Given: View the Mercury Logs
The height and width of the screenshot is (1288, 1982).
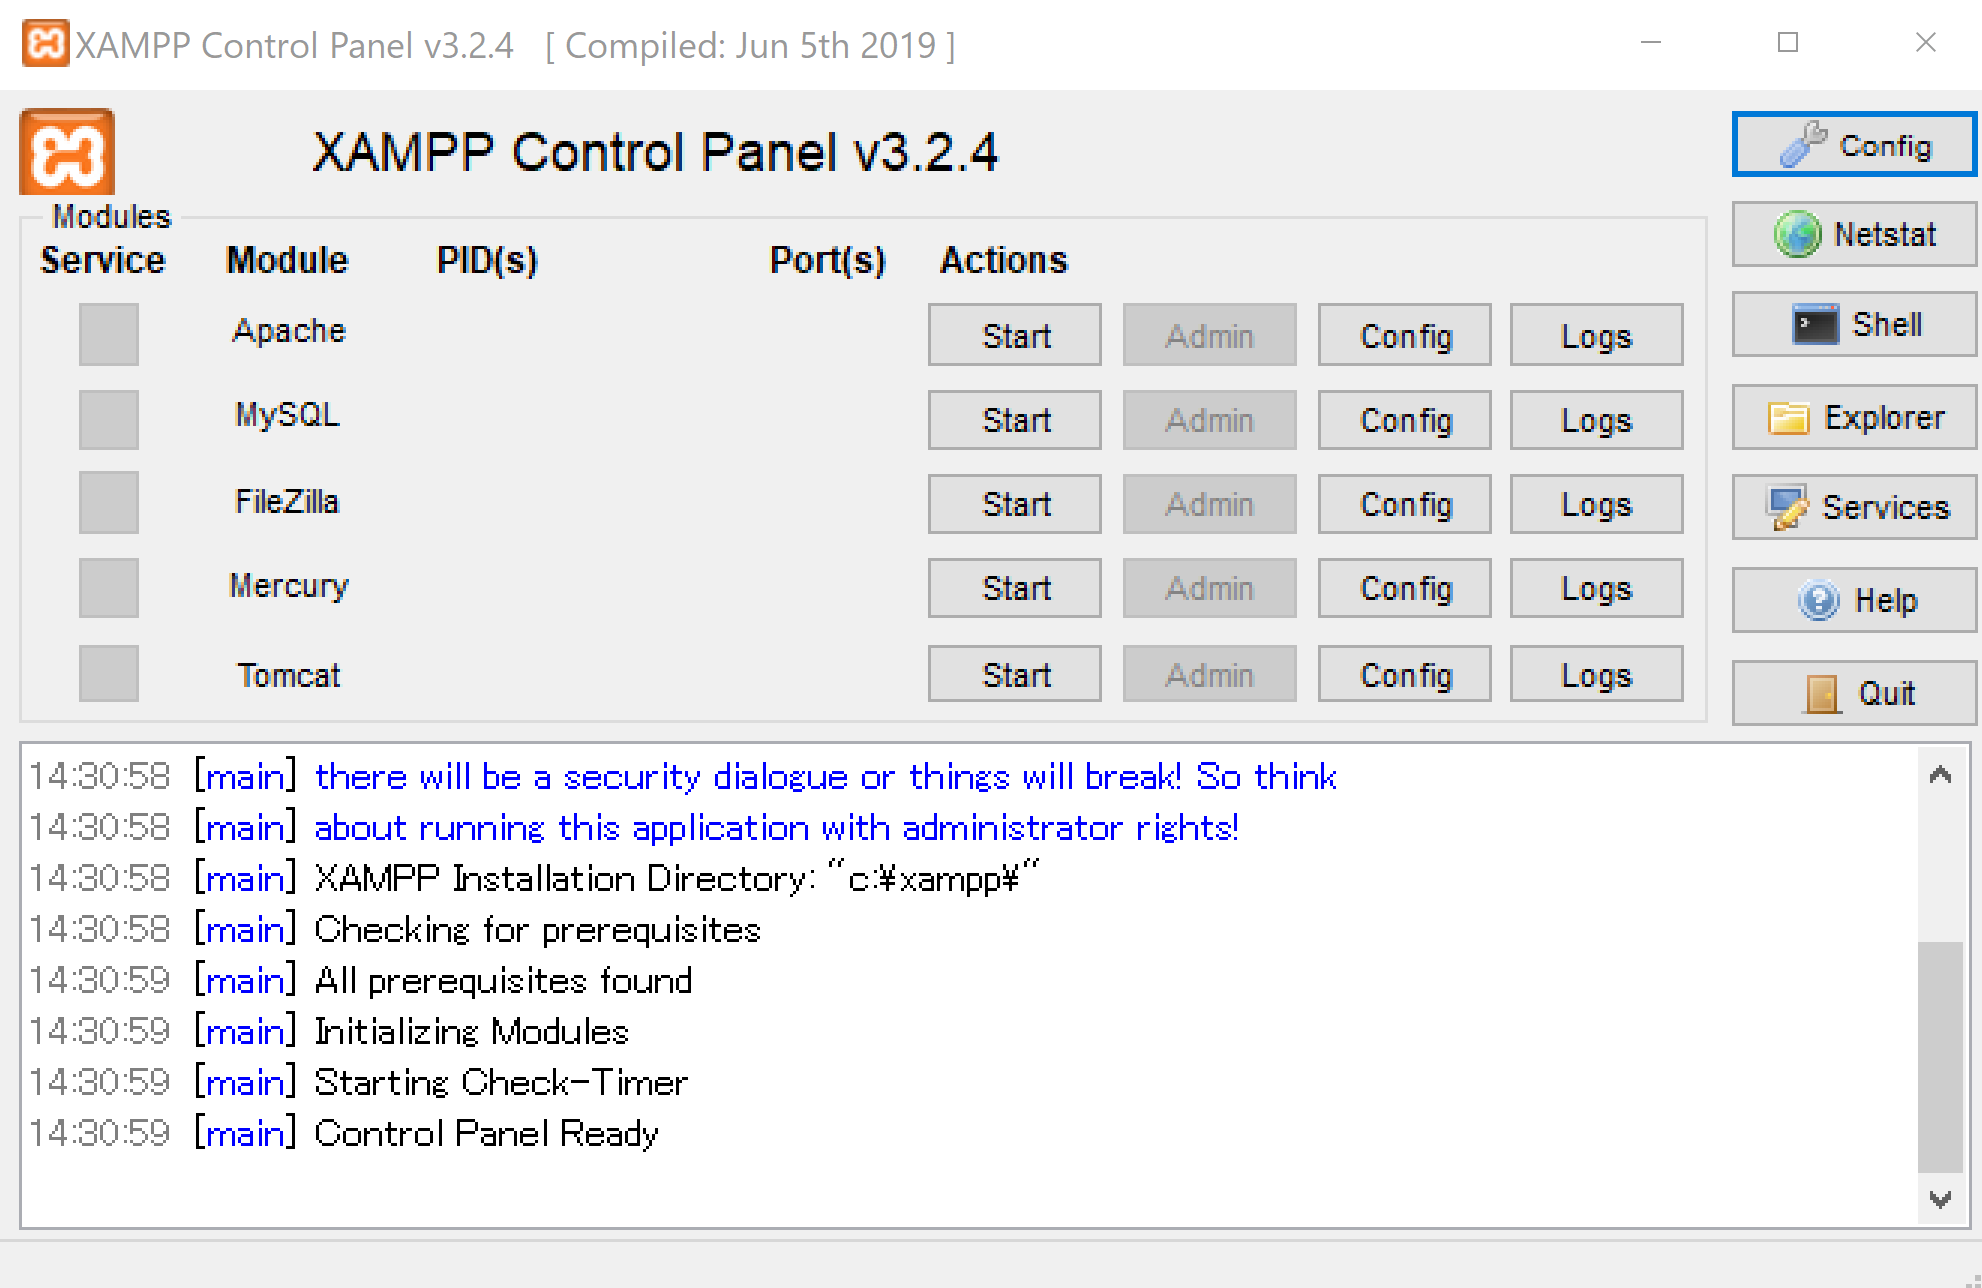Looking at the screenshot, I should point(1596,587).
